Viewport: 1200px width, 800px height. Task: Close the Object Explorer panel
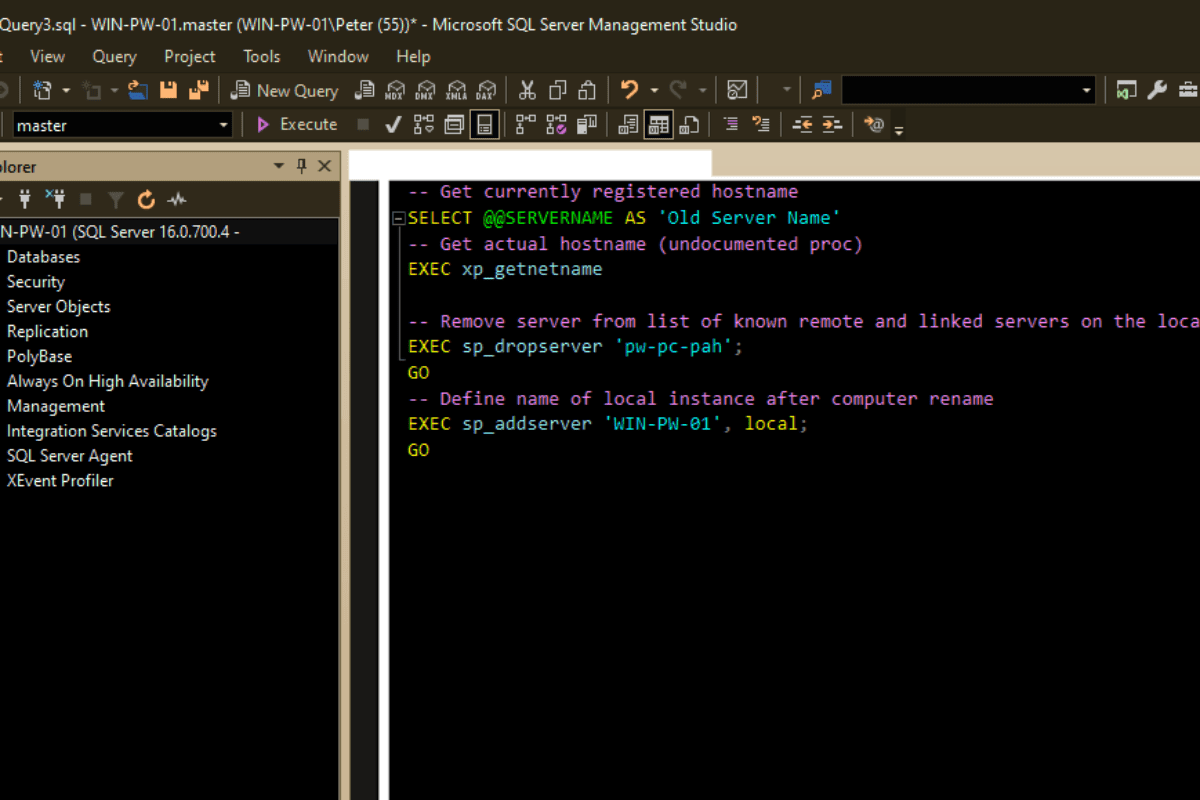click(x=324, y=166)
